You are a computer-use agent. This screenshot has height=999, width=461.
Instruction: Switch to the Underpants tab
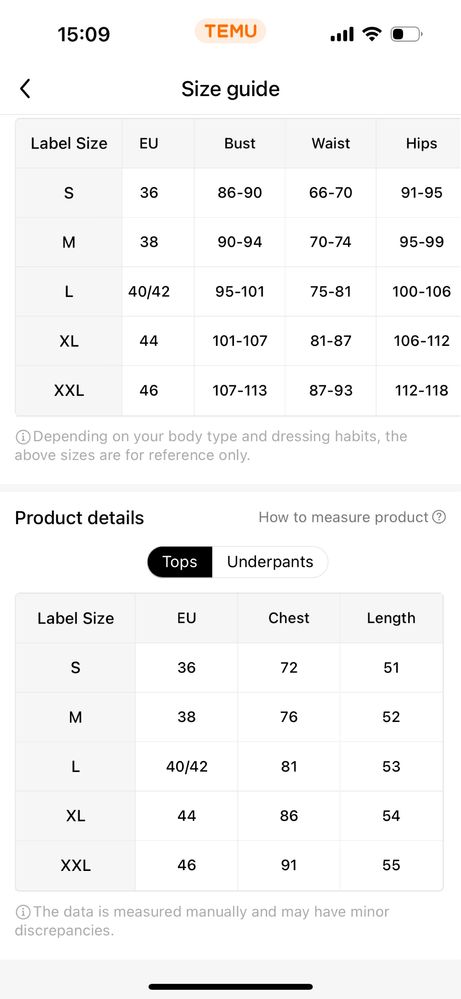click(x=270, y=562)
